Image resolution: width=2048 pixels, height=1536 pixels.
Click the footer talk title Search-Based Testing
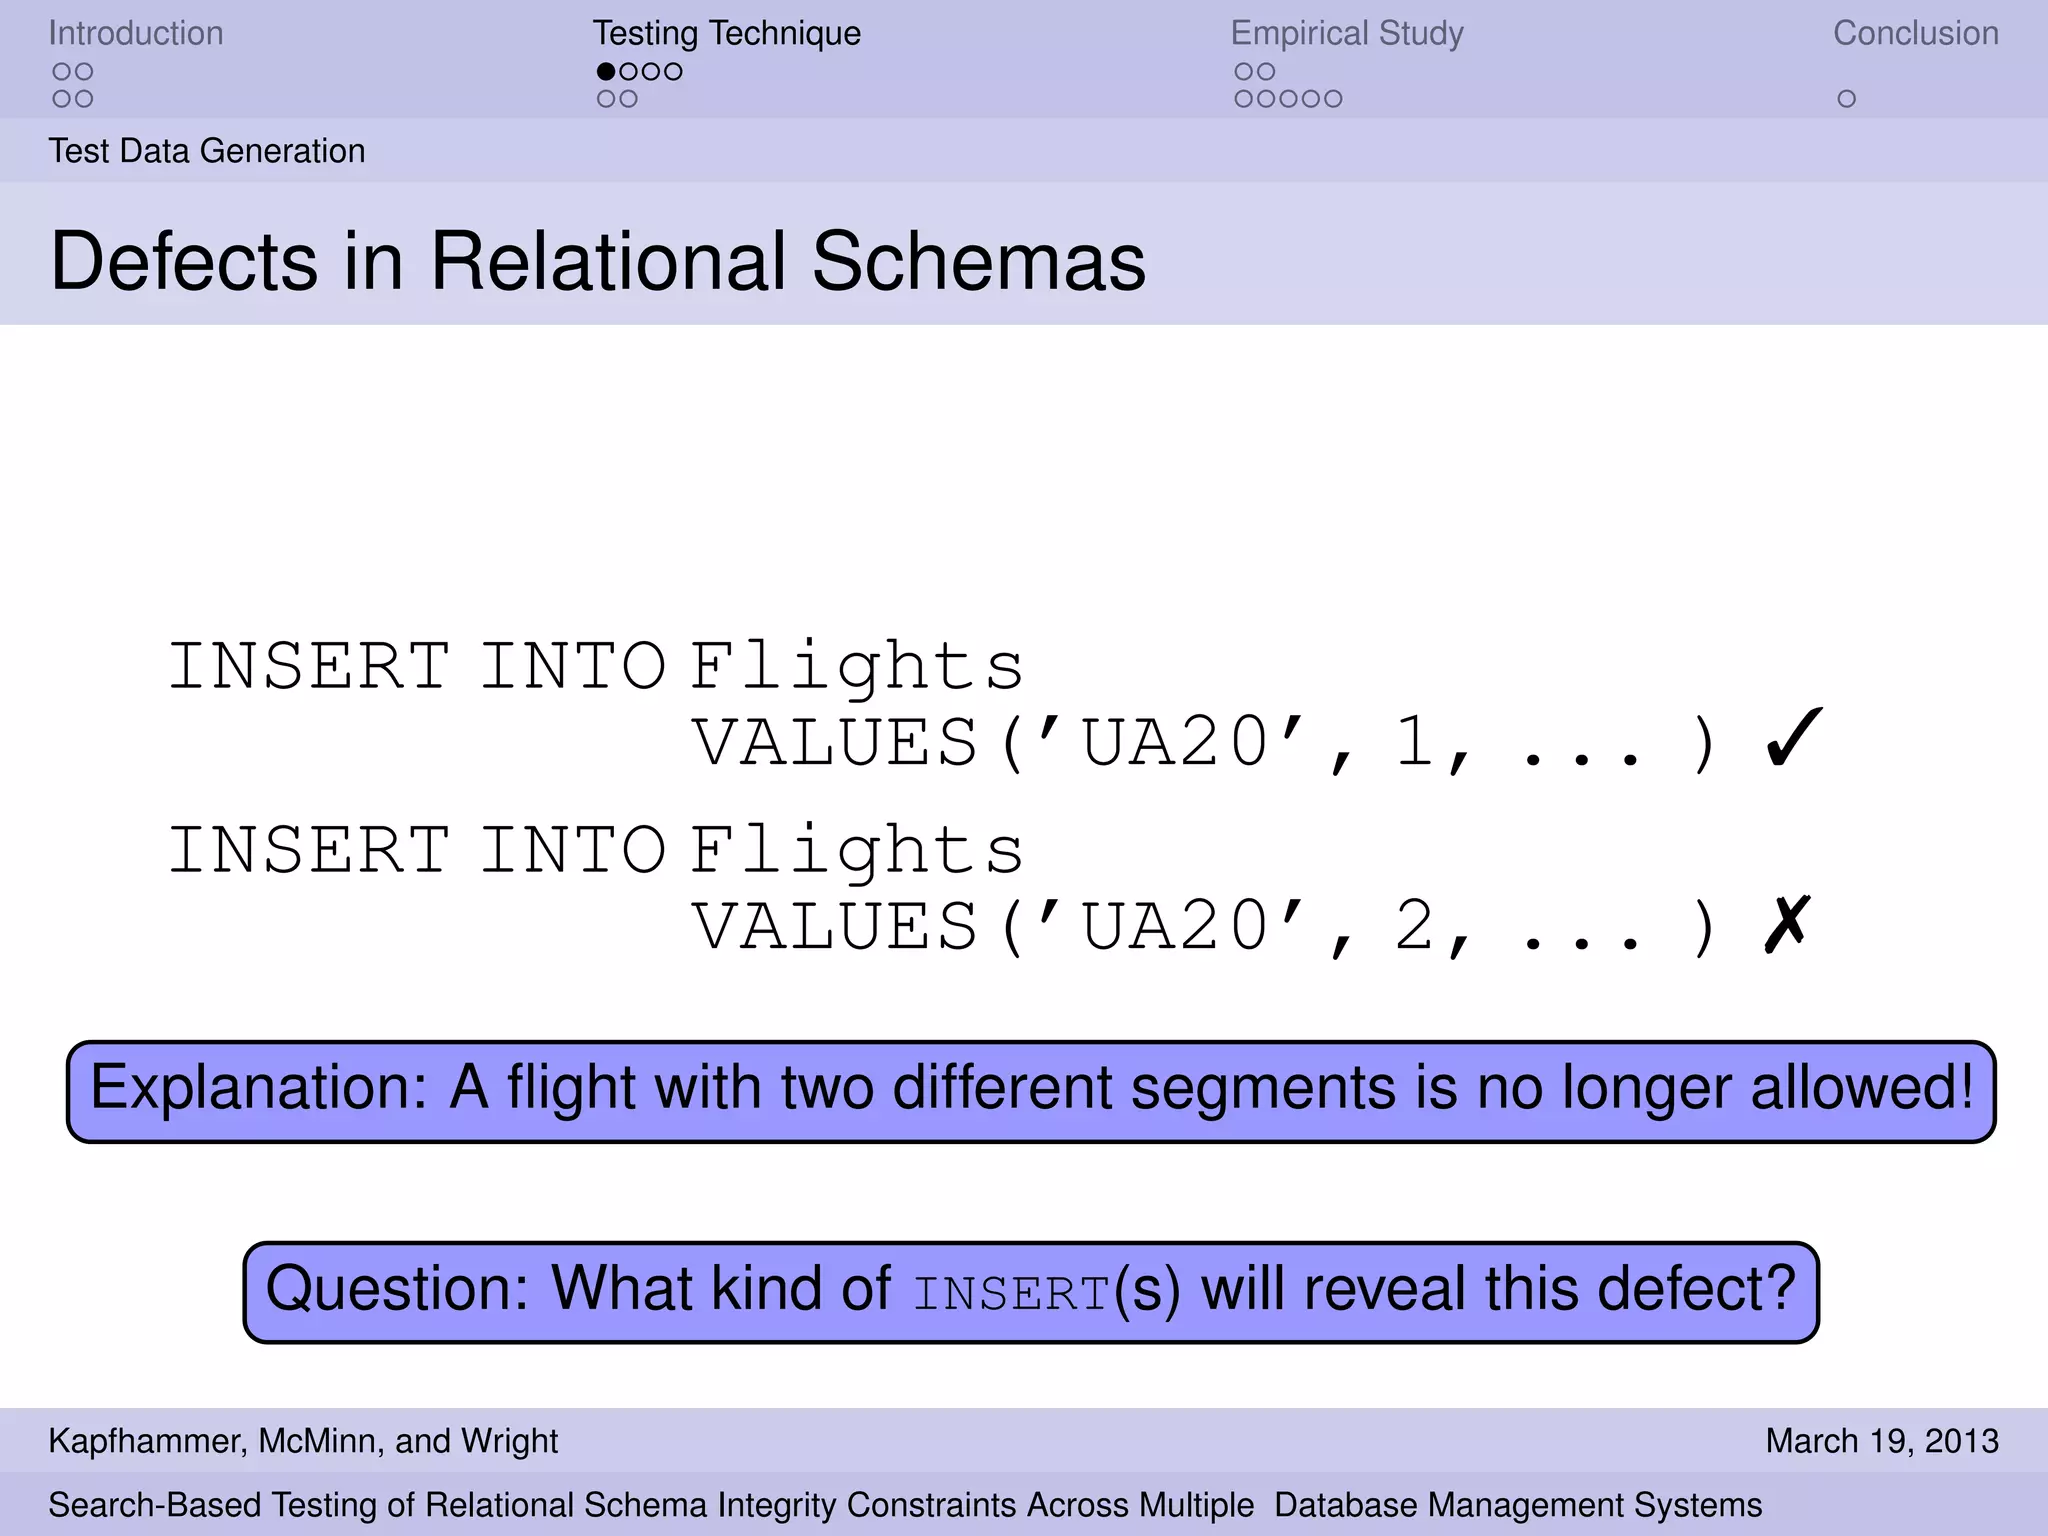pos(905,1505)
